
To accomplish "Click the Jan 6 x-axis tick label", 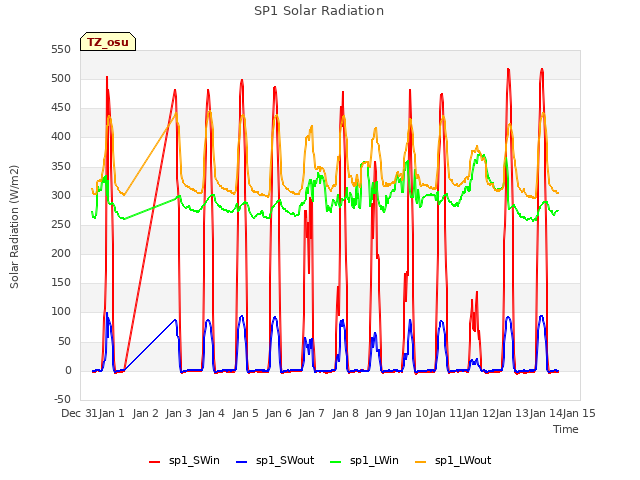I will [279, 413].
